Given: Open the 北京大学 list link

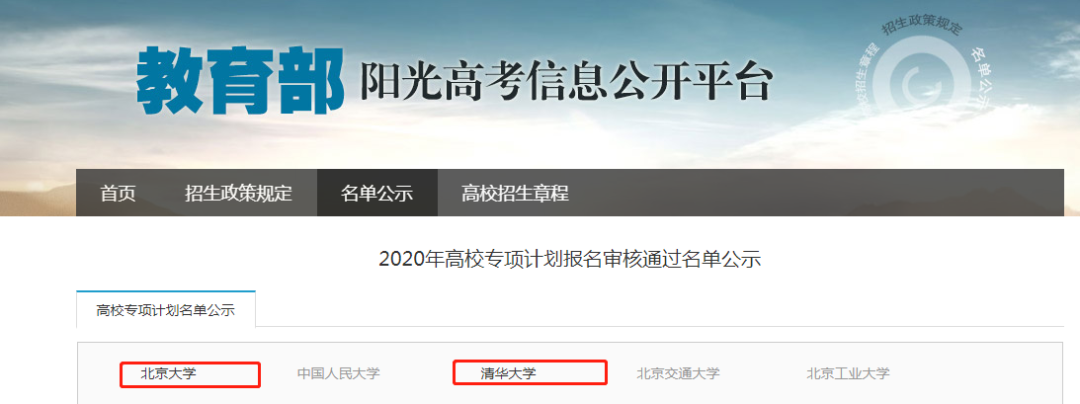Looking at the screenshot, I should click(x=169, y=374).
